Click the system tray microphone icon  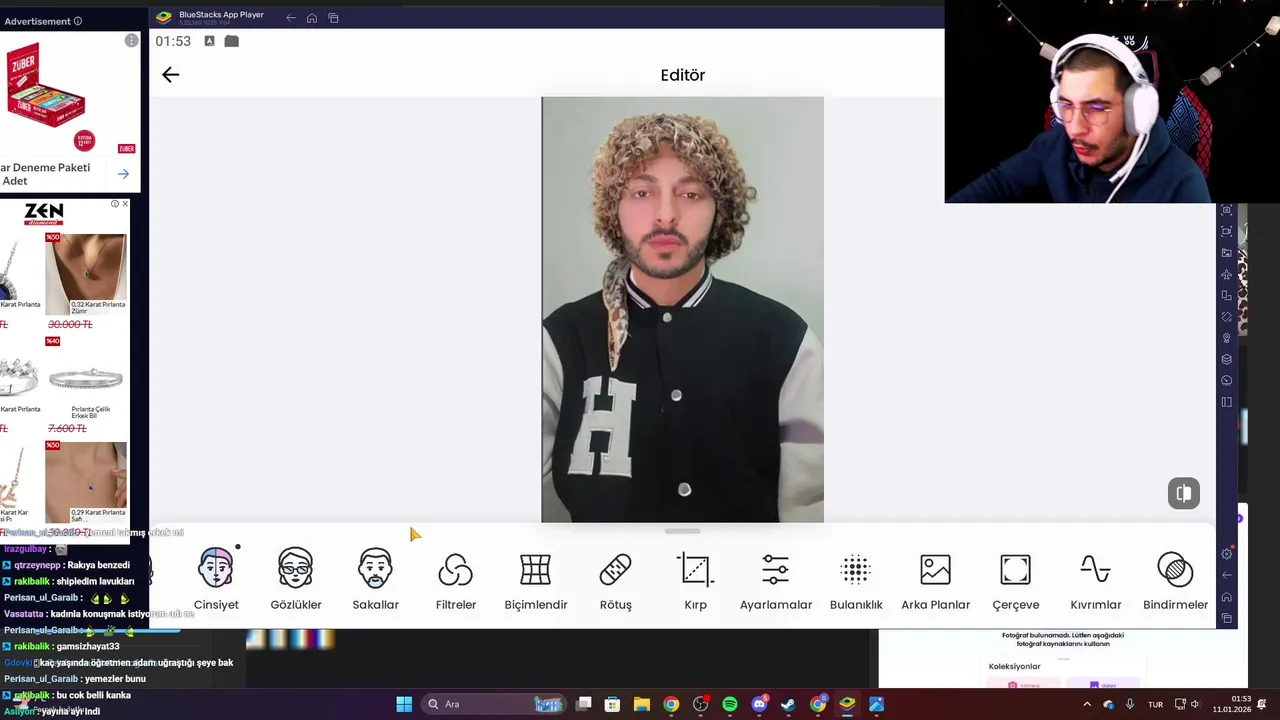1130,704
